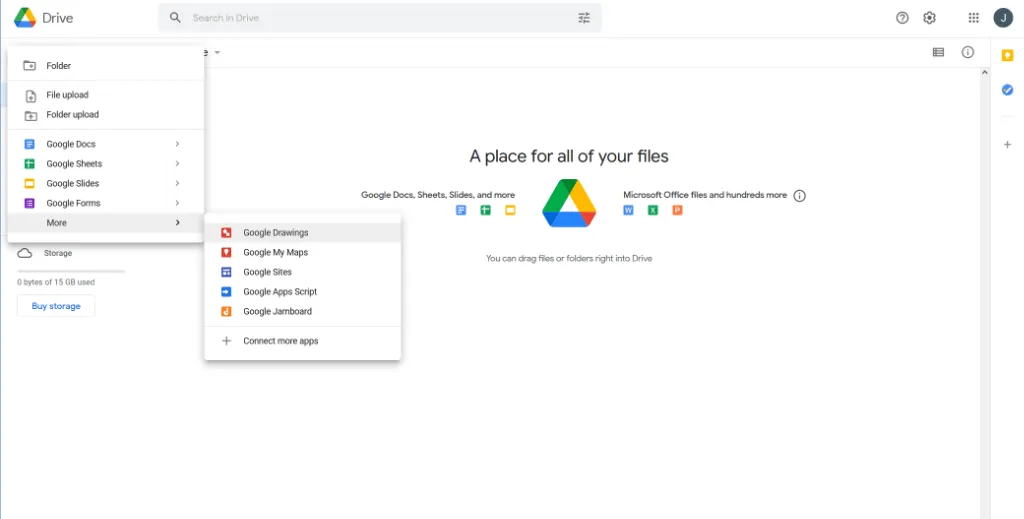Screen dimensions: 1024x519
Task: Click the Docs icon under center heading
Action: click(x=461, y=210)
